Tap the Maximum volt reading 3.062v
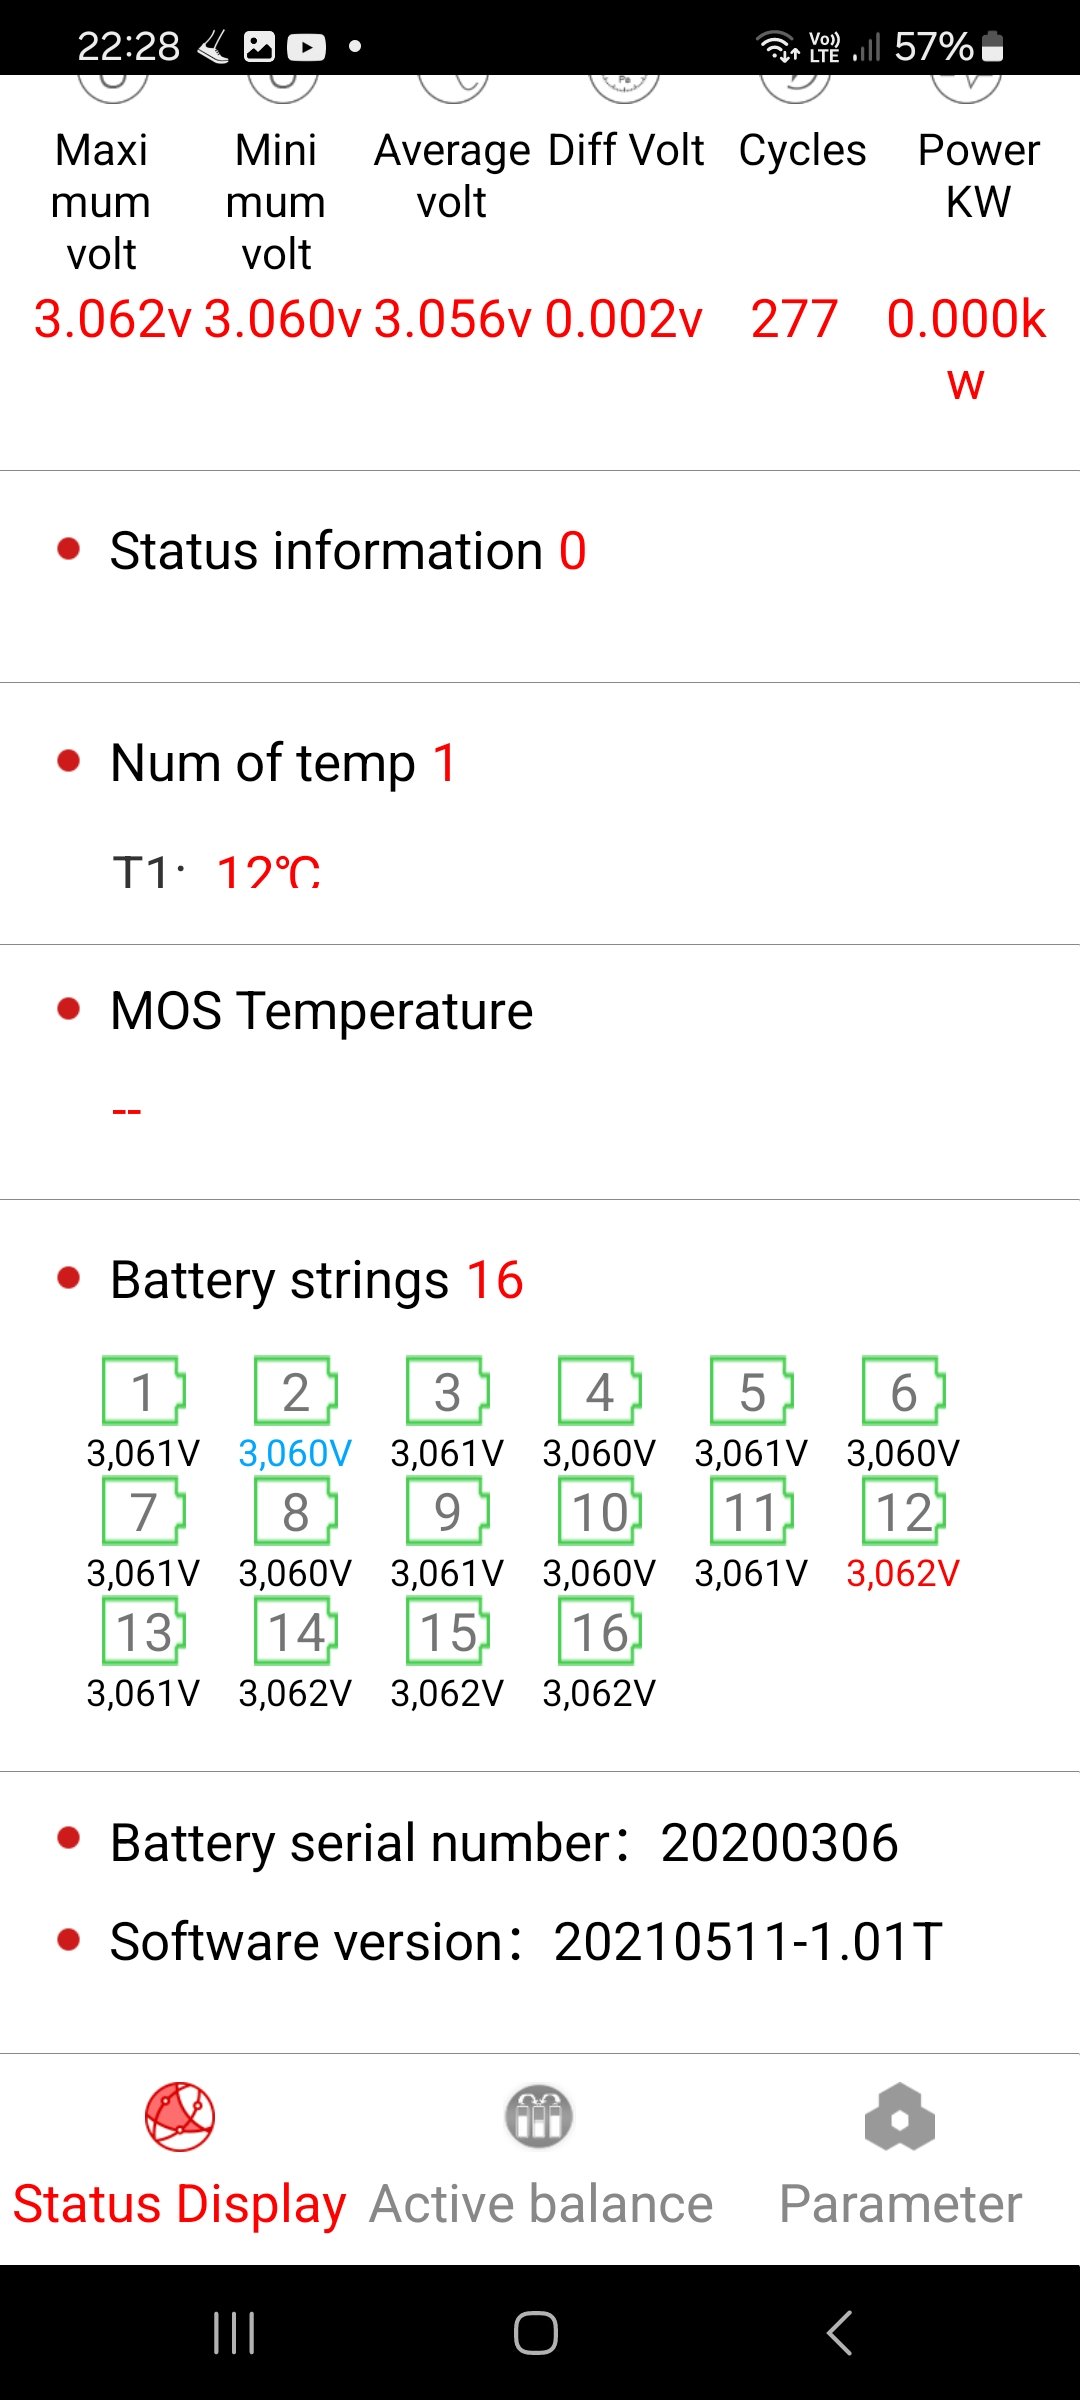The width and height of the screenshot is (1080, 2400). point(112,319)
